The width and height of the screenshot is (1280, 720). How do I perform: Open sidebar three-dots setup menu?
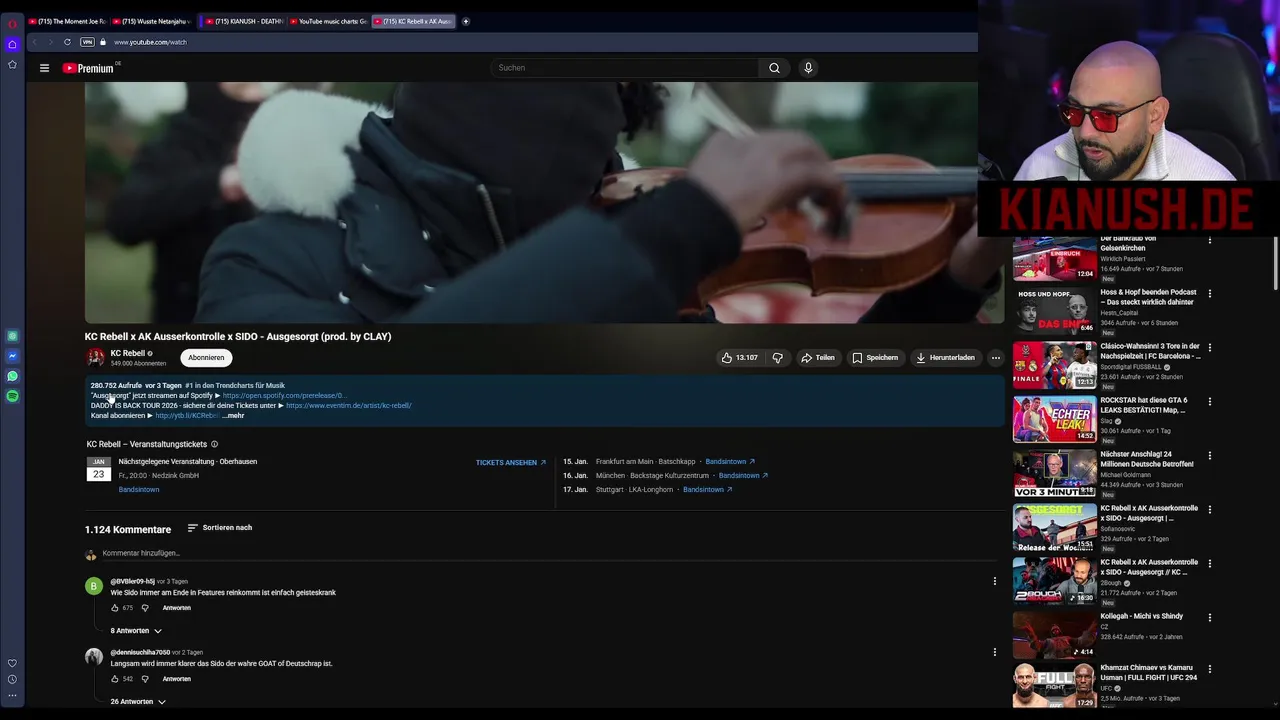pos(12,695)
